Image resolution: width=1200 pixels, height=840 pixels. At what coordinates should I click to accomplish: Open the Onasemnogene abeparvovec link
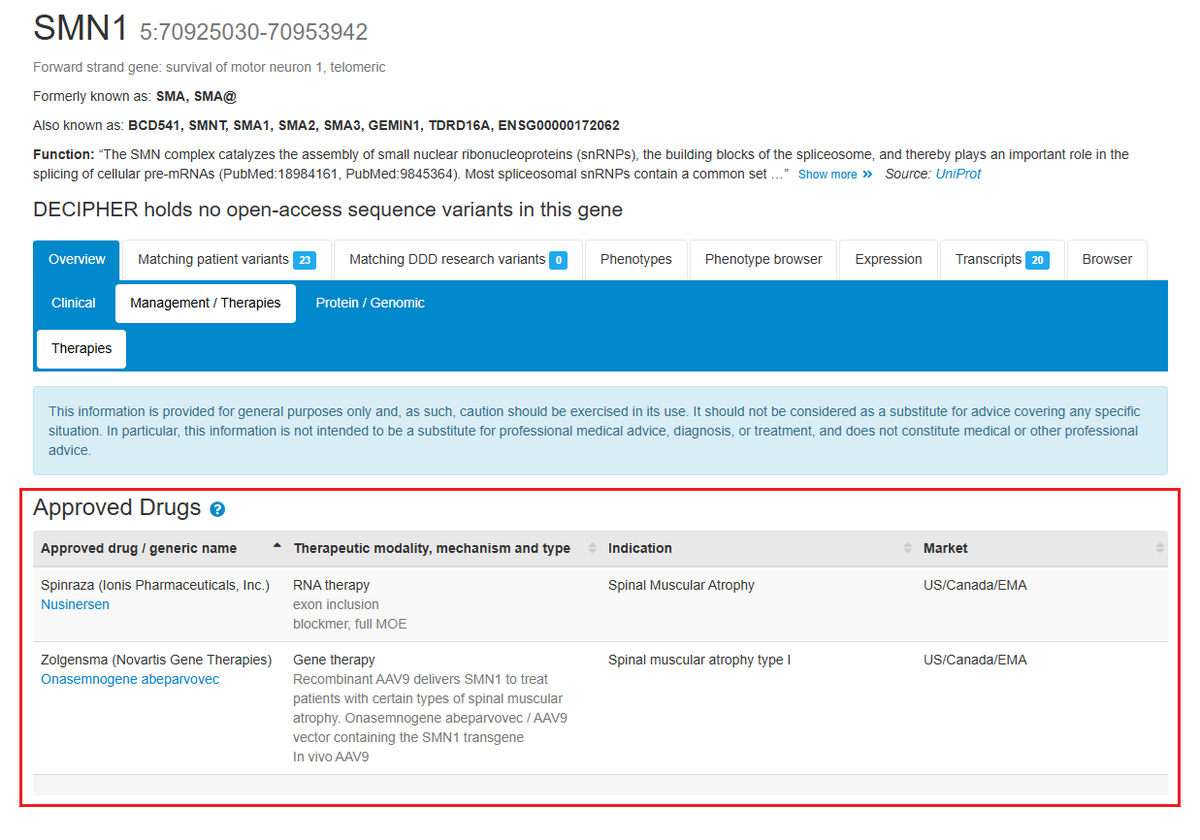pos(130,680)
